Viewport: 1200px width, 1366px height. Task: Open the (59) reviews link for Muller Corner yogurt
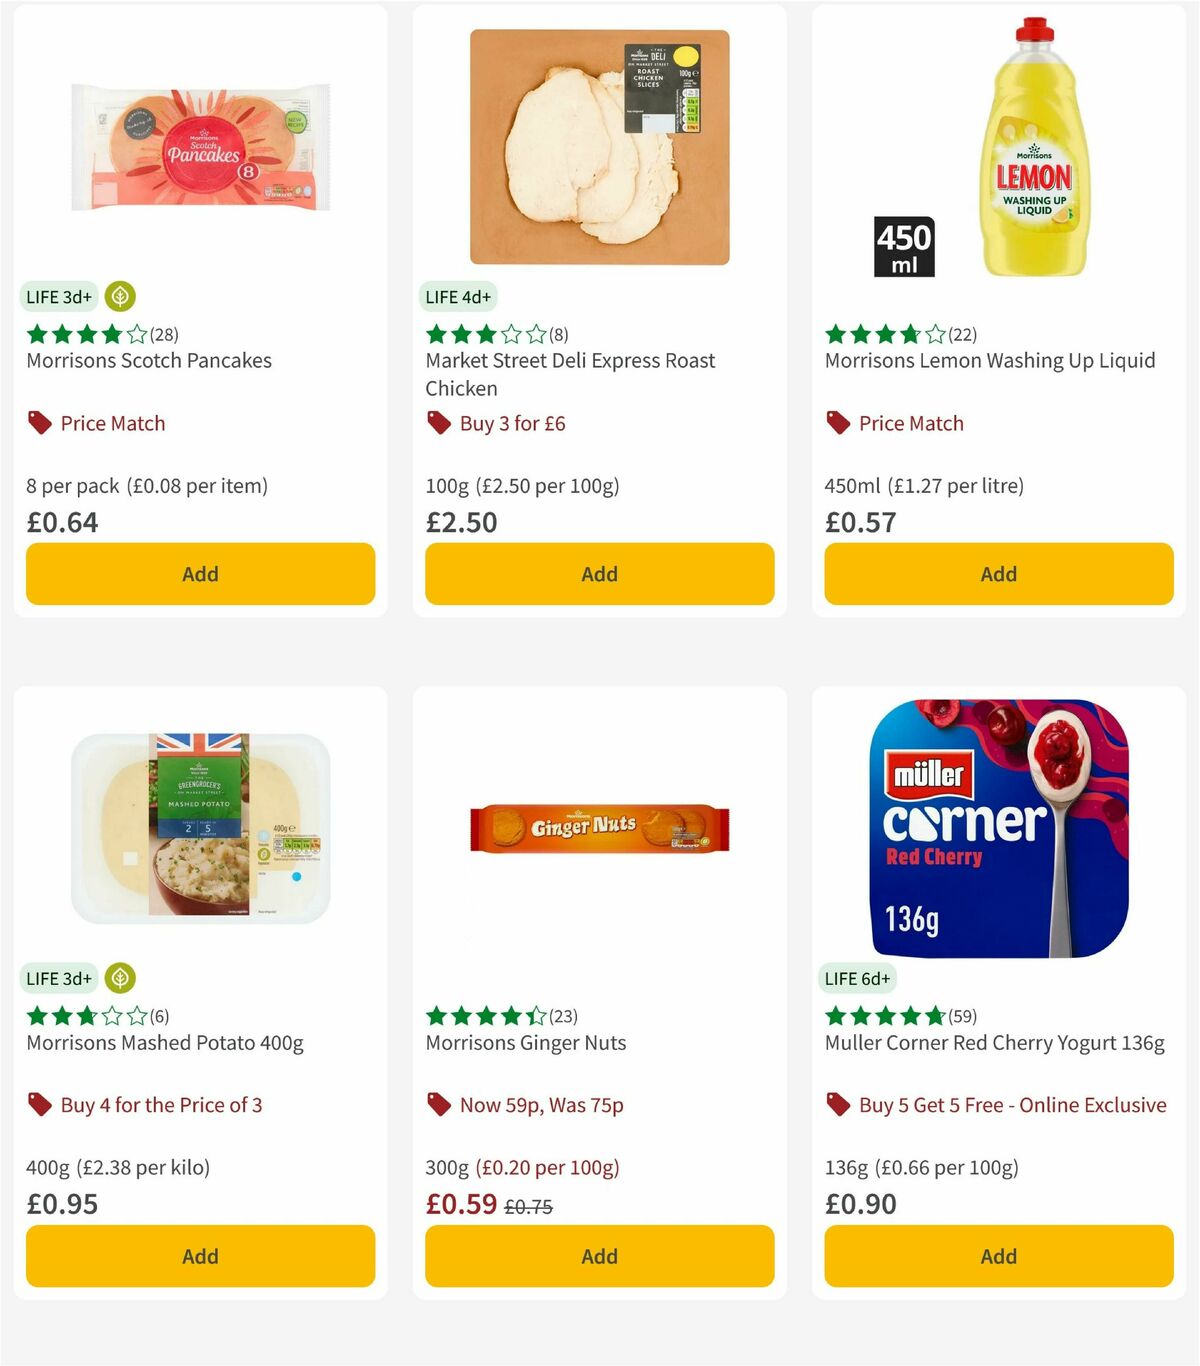coord(962,1016)
